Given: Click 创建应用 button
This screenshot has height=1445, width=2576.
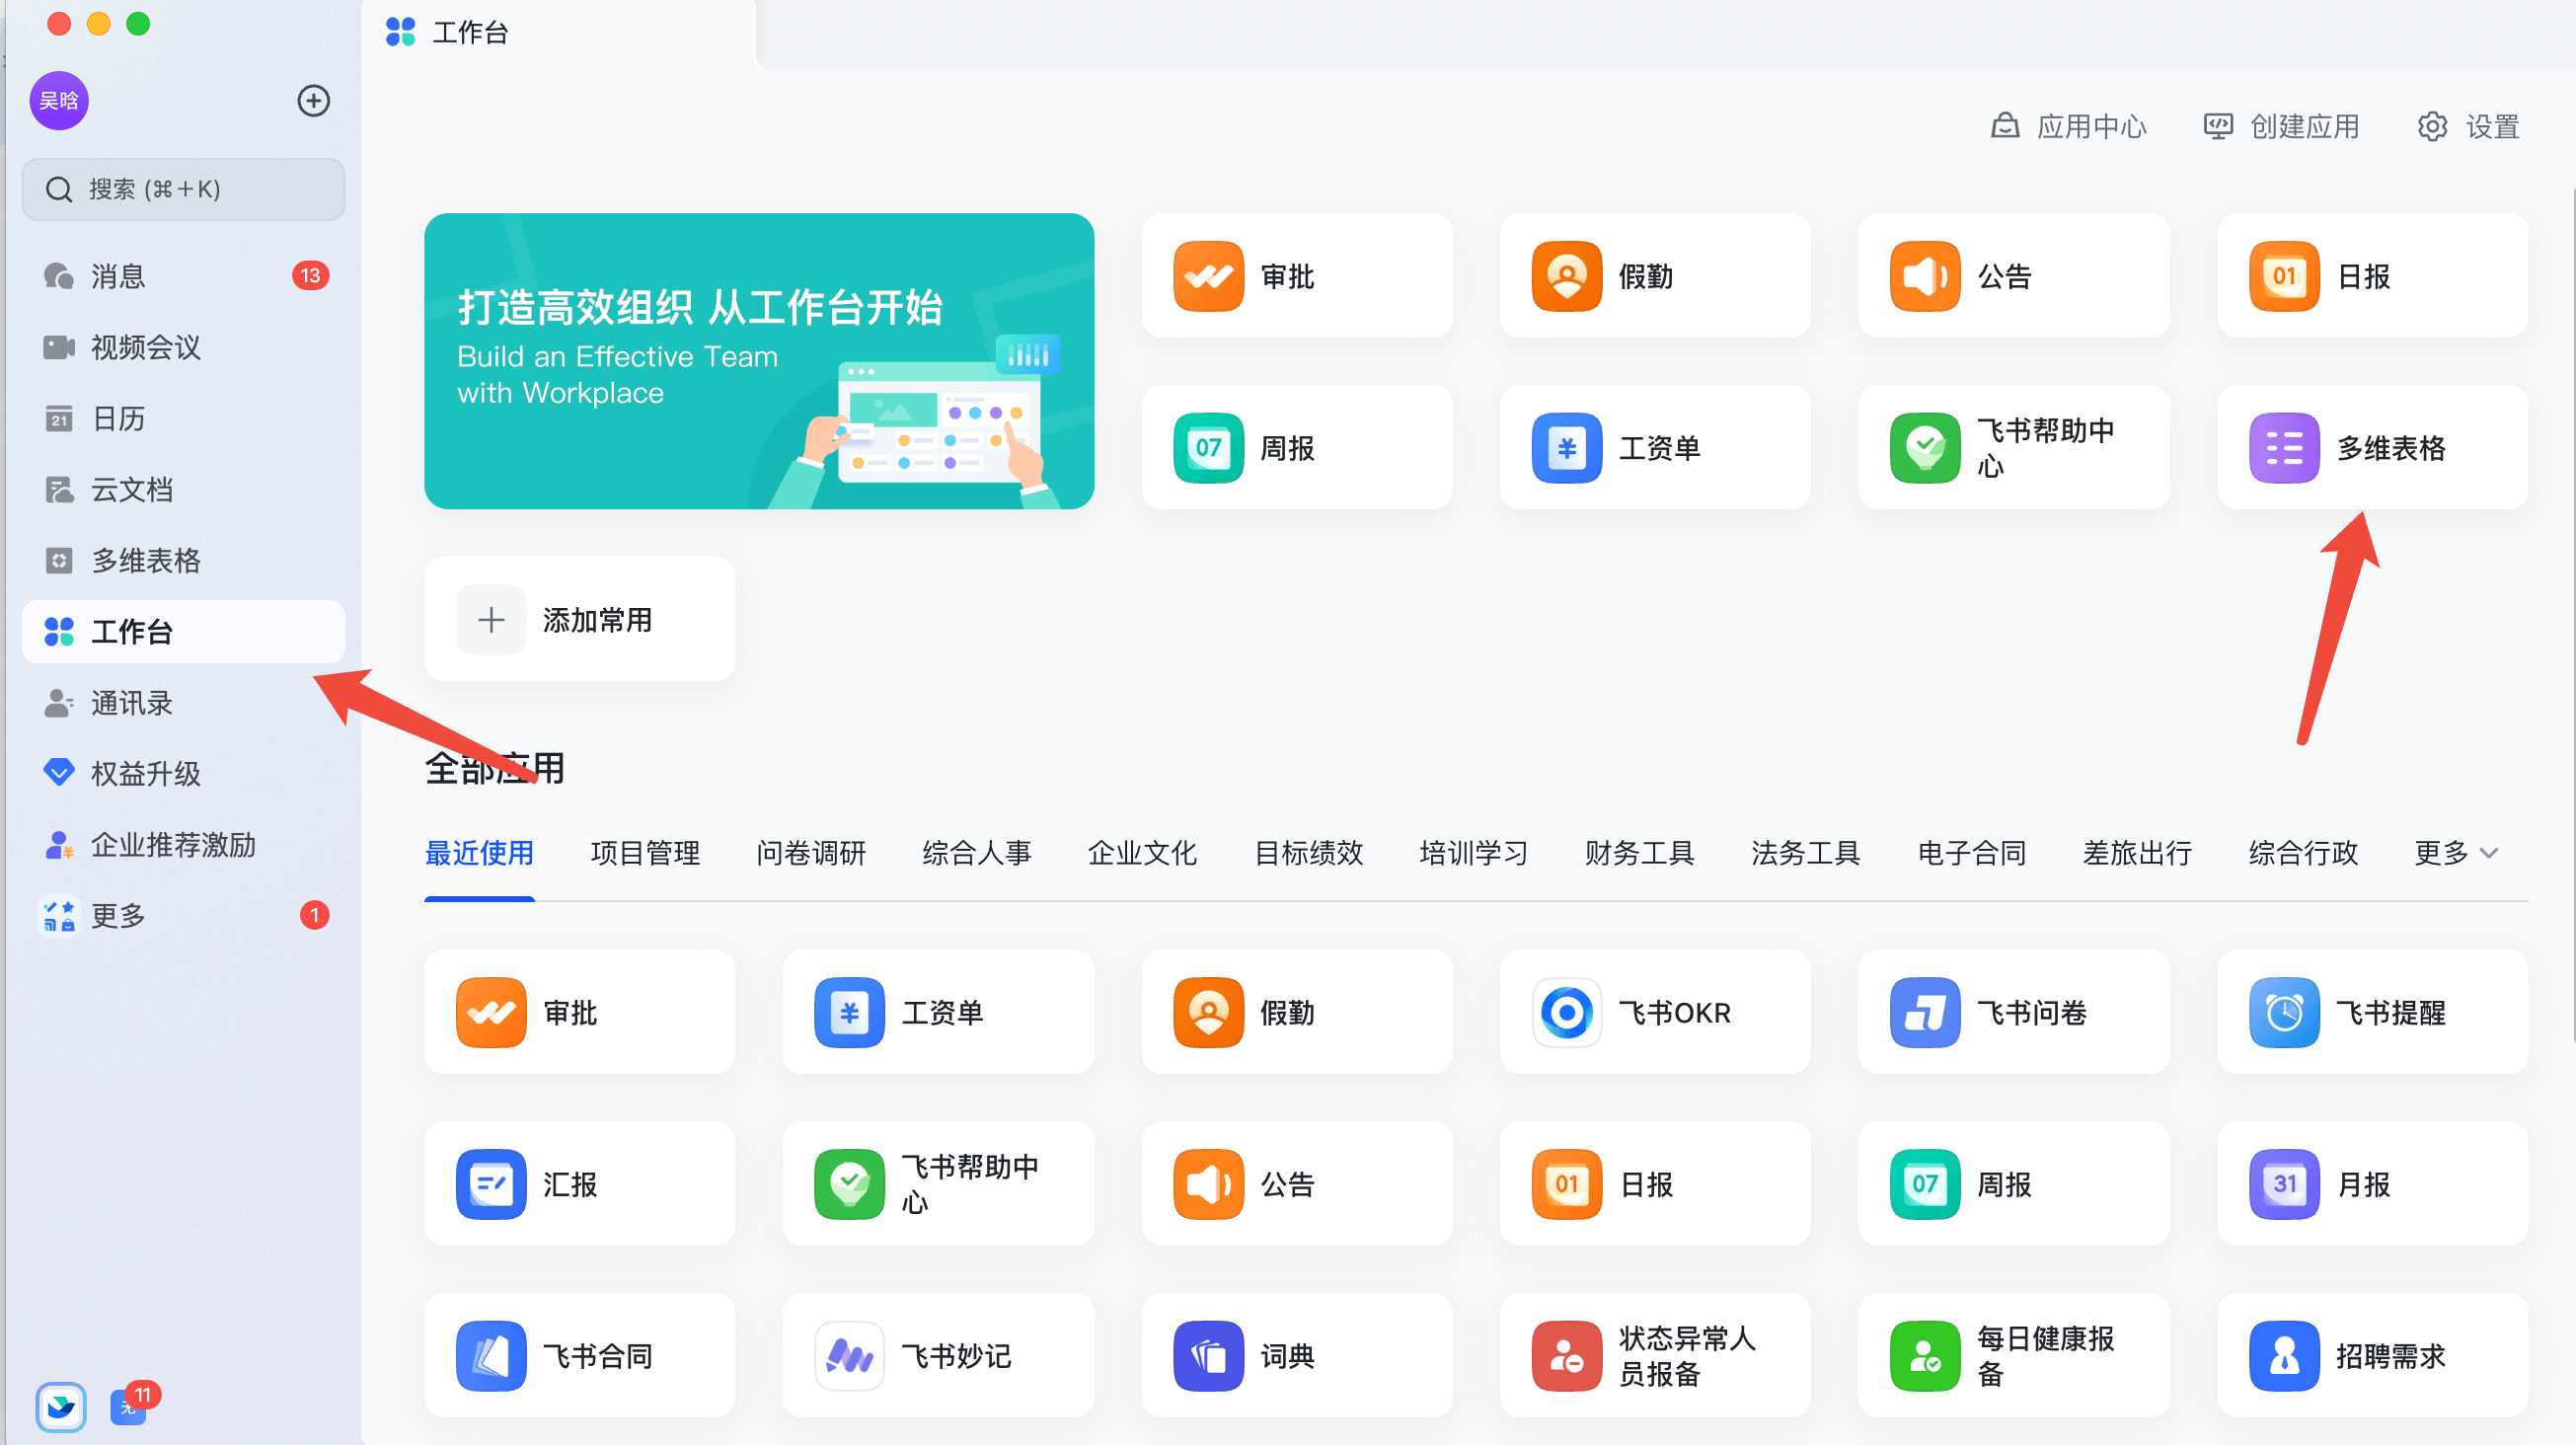Looking at the screenshot, I should [2281, 127].
